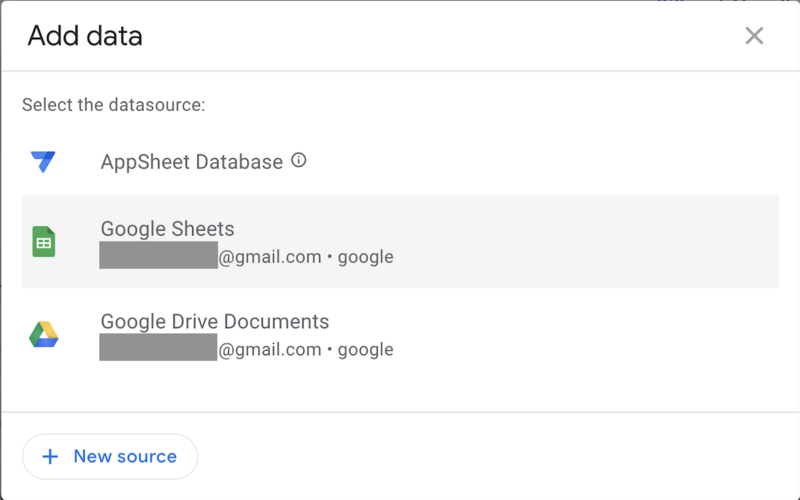
Task: Pick the Google Drive Documents title
Action: [215, 321]
